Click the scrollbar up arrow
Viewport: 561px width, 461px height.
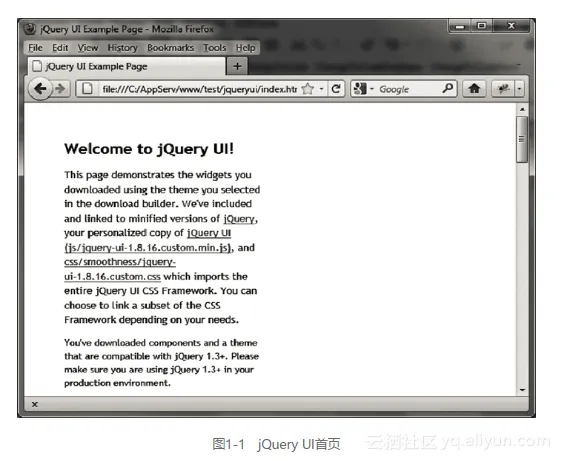[x=522, y=109]
